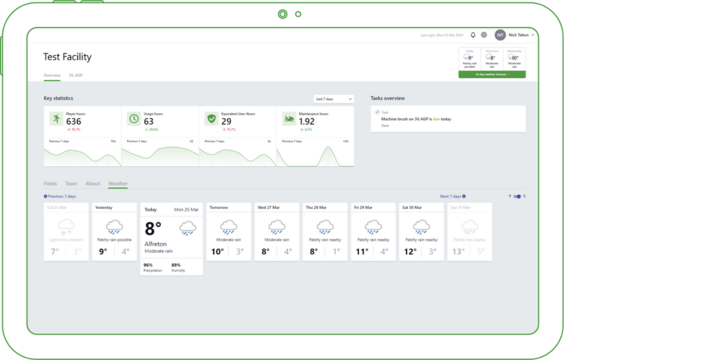Tick the Task checkbox in Tasks overview
The width and height of the screenshot is (720, 360).
pos(377,112)
